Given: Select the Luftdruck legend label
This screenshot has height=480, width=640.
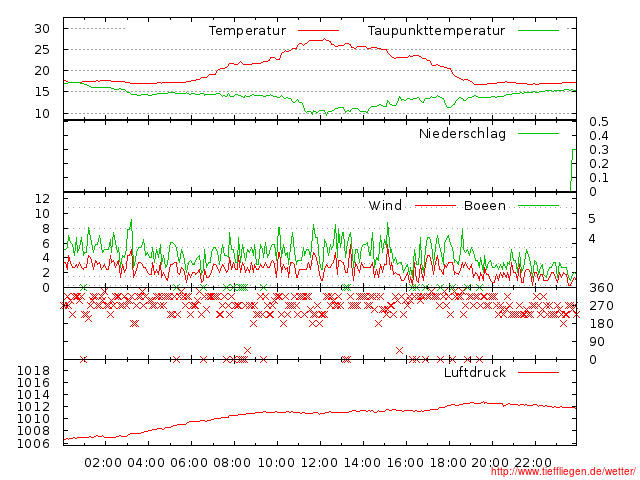Looking at the screenshot, I should pyautogui.click(x=475, y=372).
